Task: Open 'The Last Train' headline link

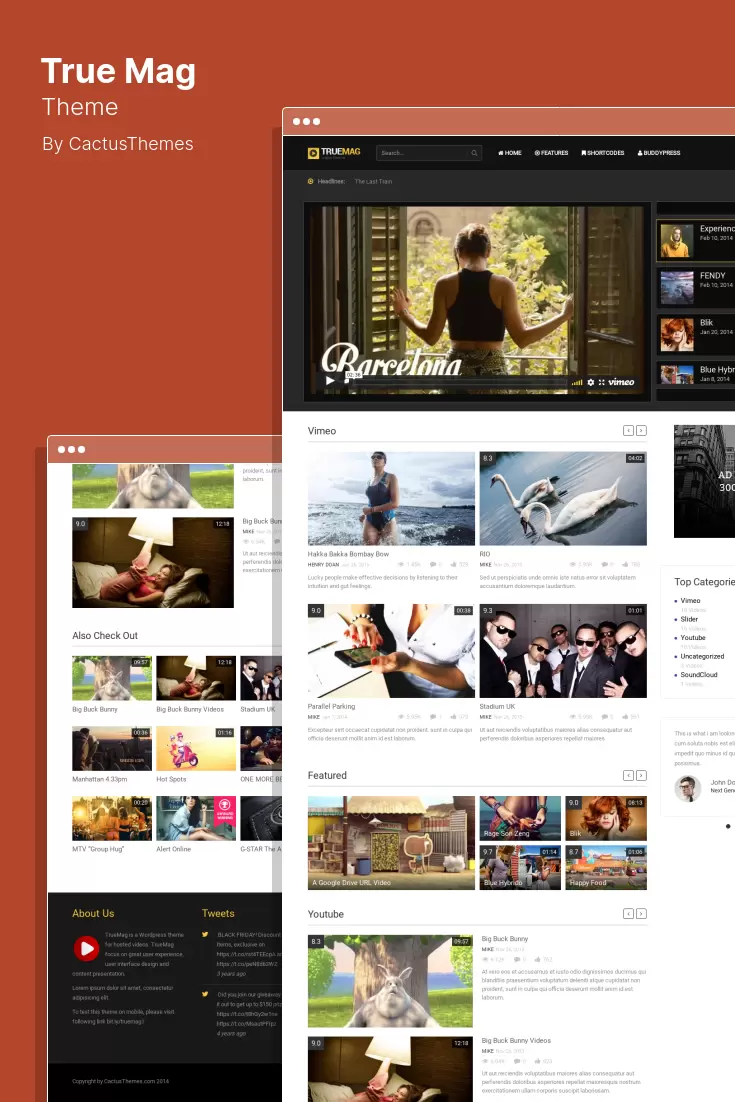Action: (x=373, y=181)
